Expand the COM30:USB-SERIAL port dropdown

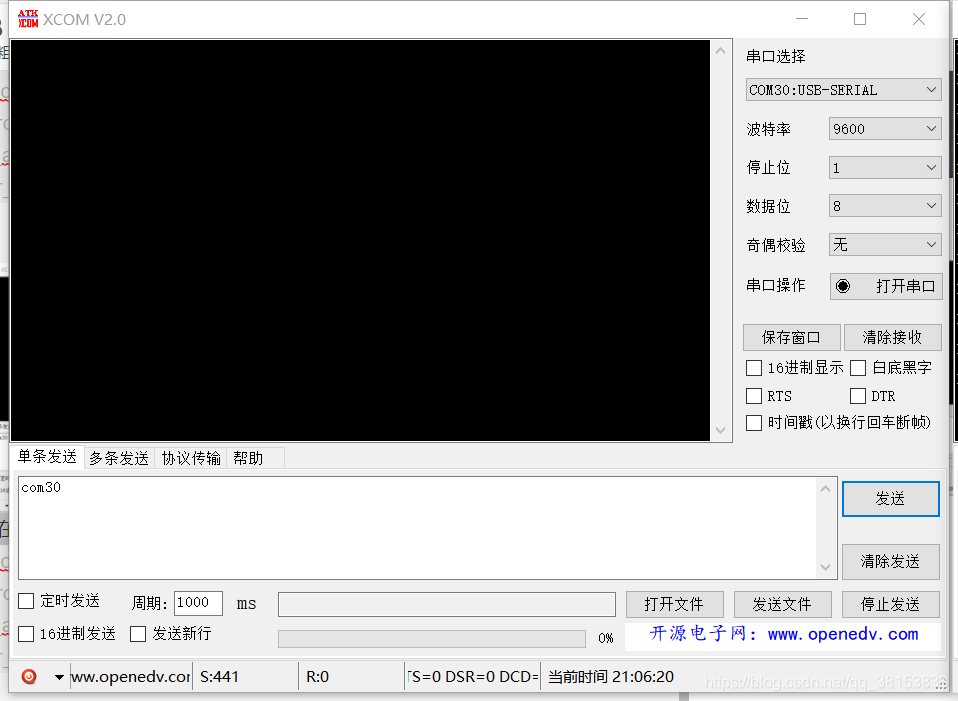843,90
